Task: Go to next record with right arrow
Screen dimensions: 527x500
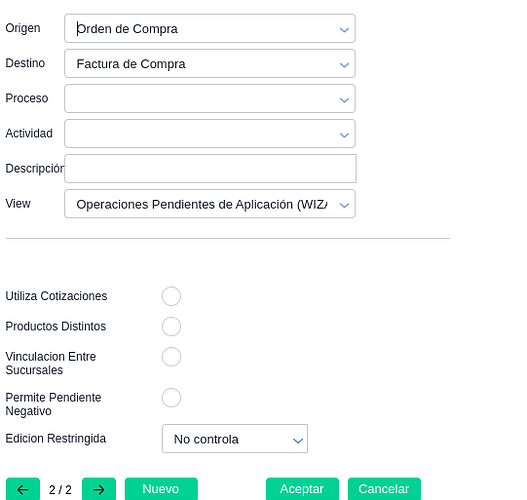Action: 99,489
